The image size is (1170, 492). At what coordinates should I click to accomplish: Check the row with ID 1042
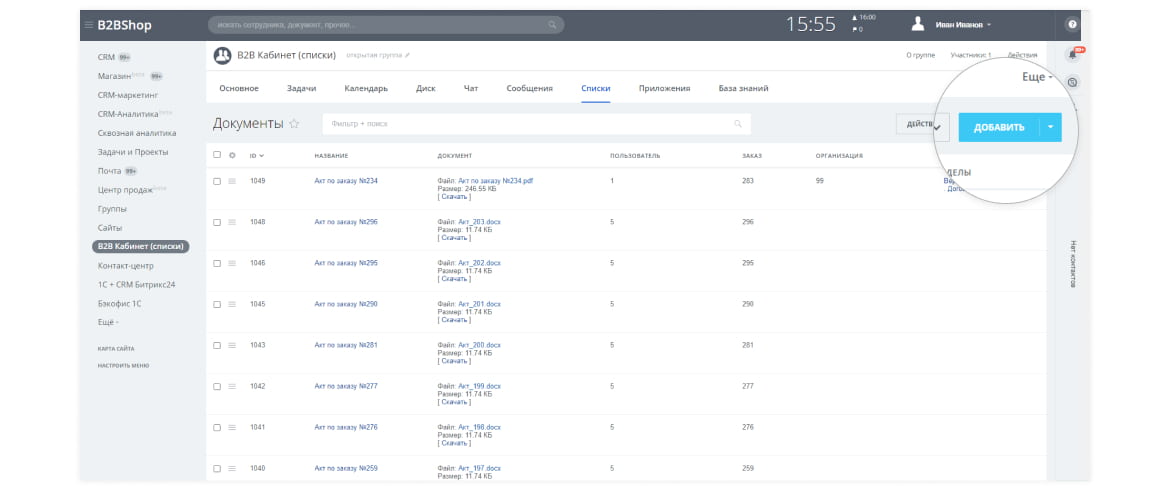(217, 387)
